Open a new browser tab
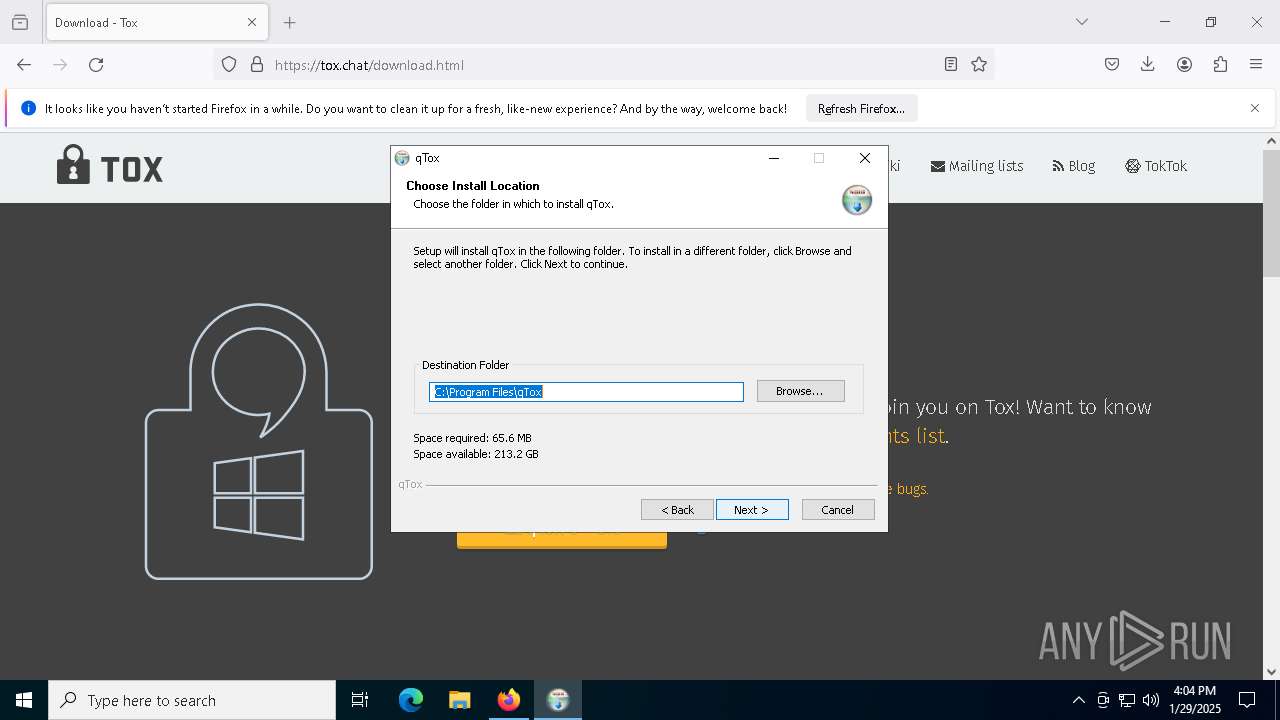 click(290, 22)
